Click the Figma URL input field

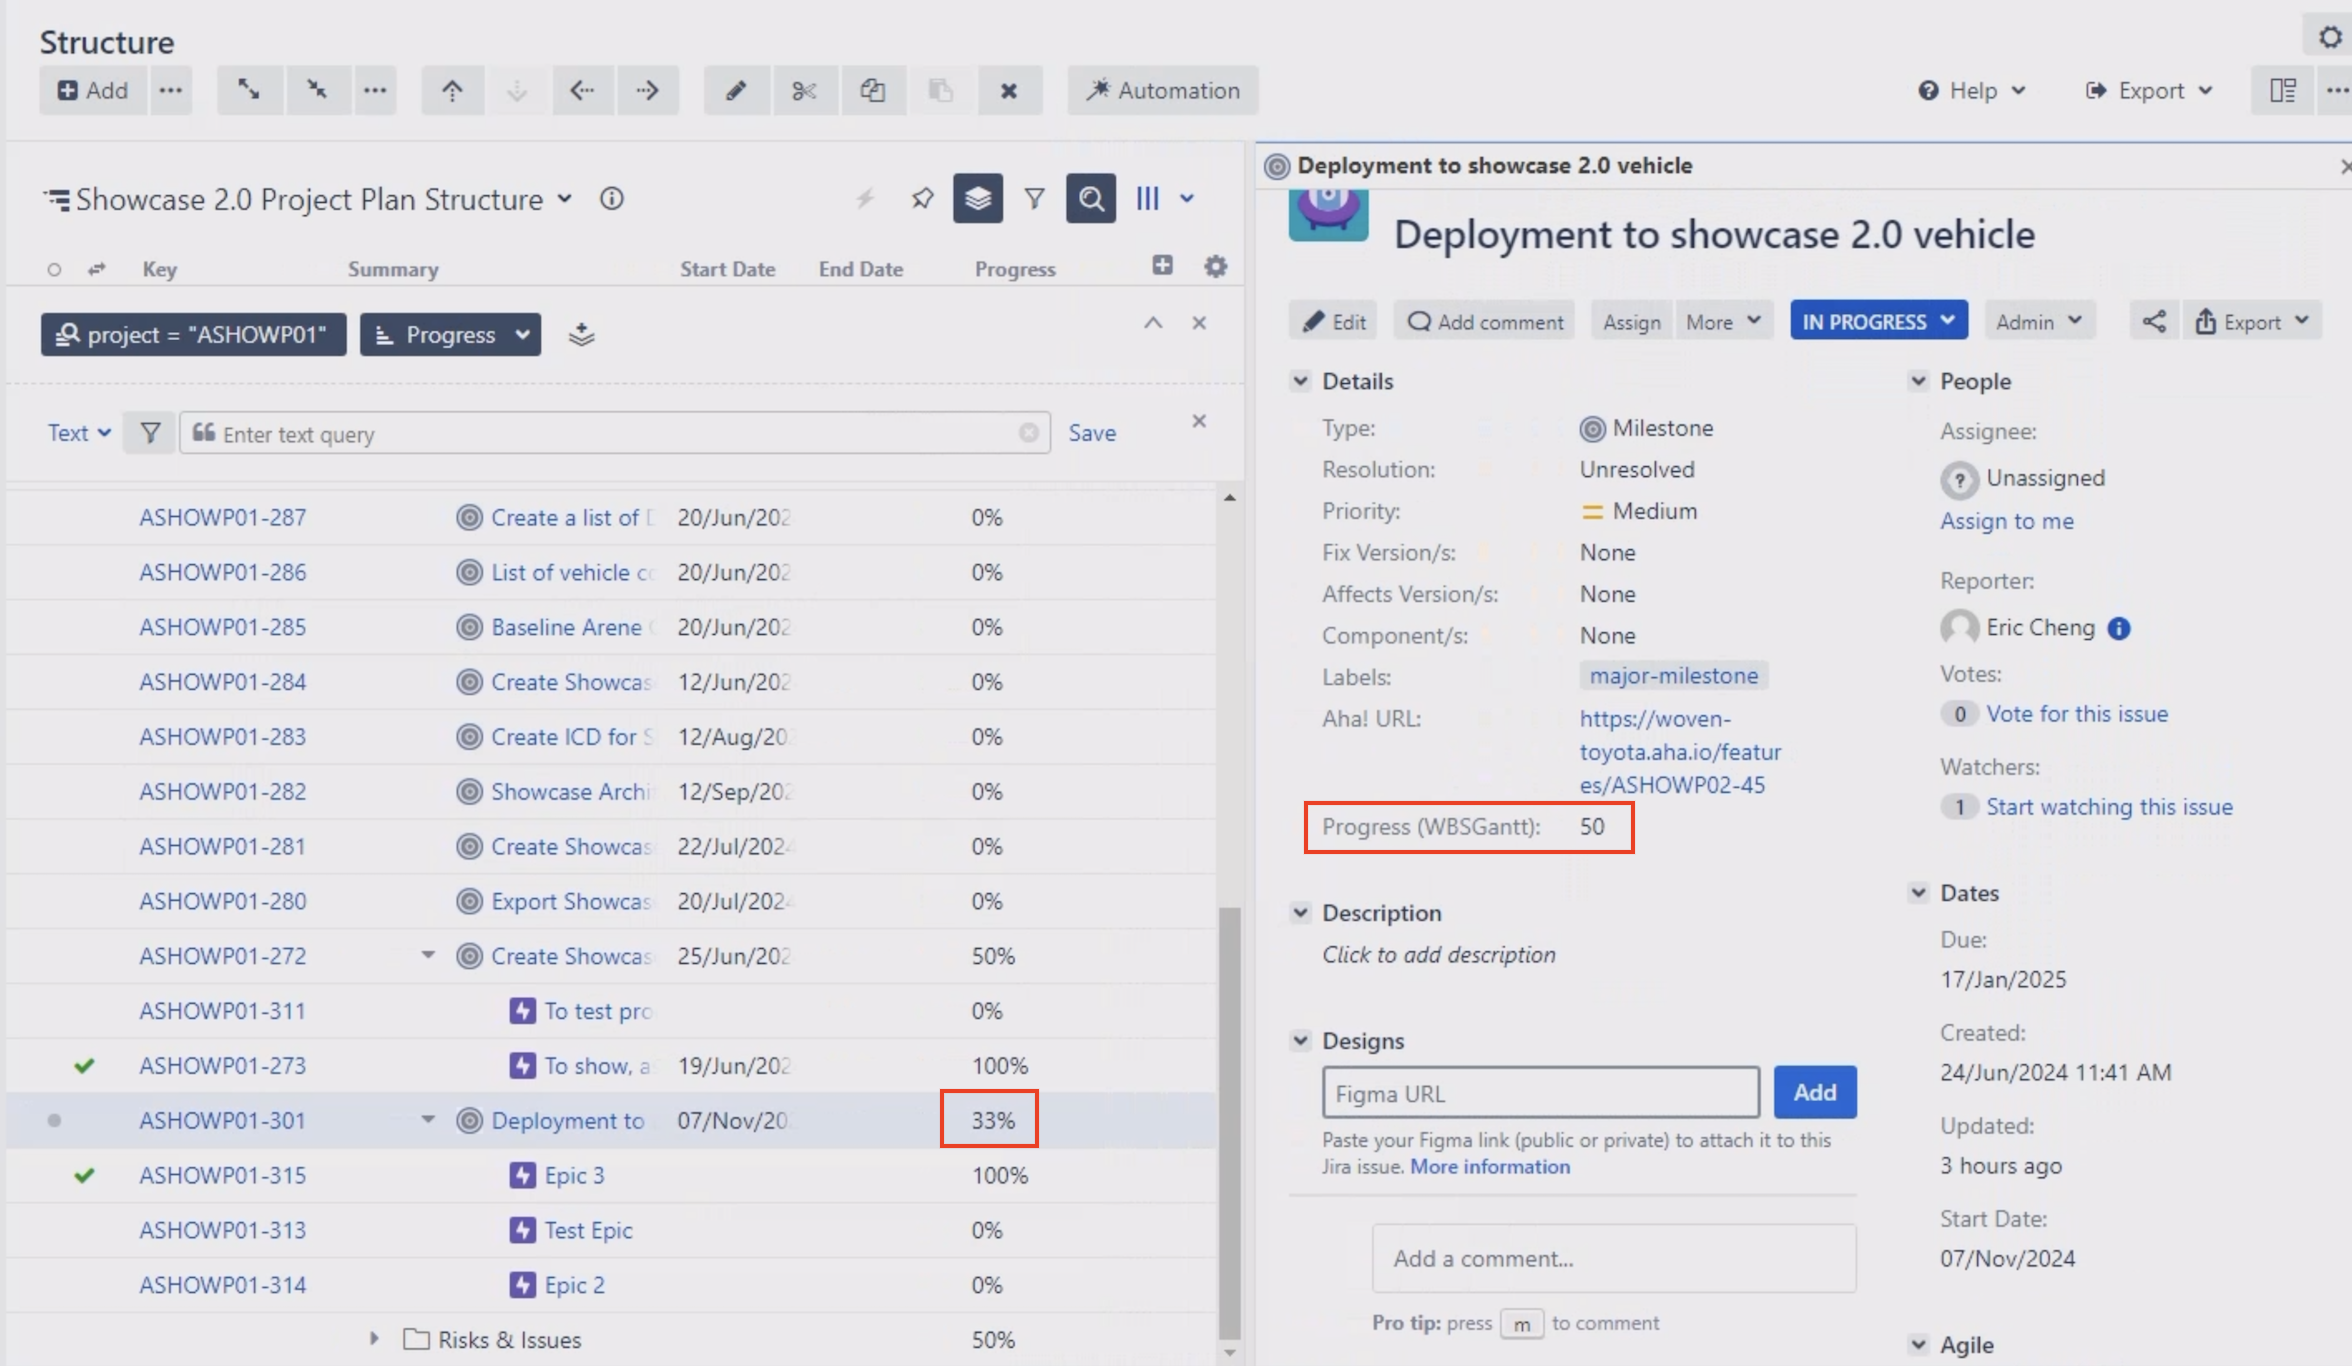[x=1540, y=1092]
